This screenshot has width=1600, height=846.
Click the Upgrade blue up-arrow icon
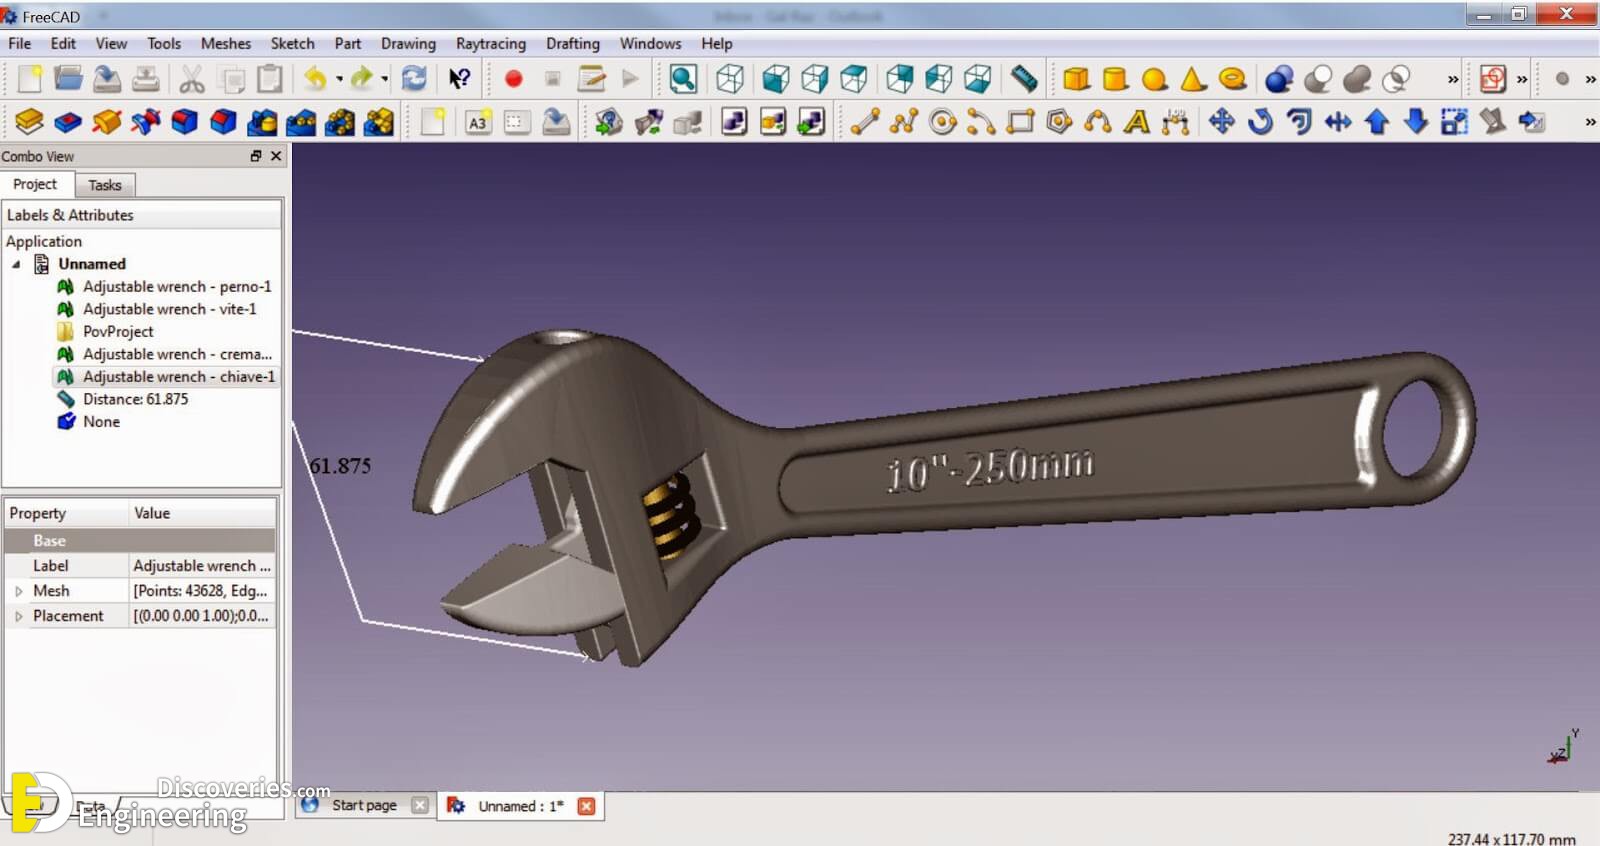click(x=1377, y=121)
